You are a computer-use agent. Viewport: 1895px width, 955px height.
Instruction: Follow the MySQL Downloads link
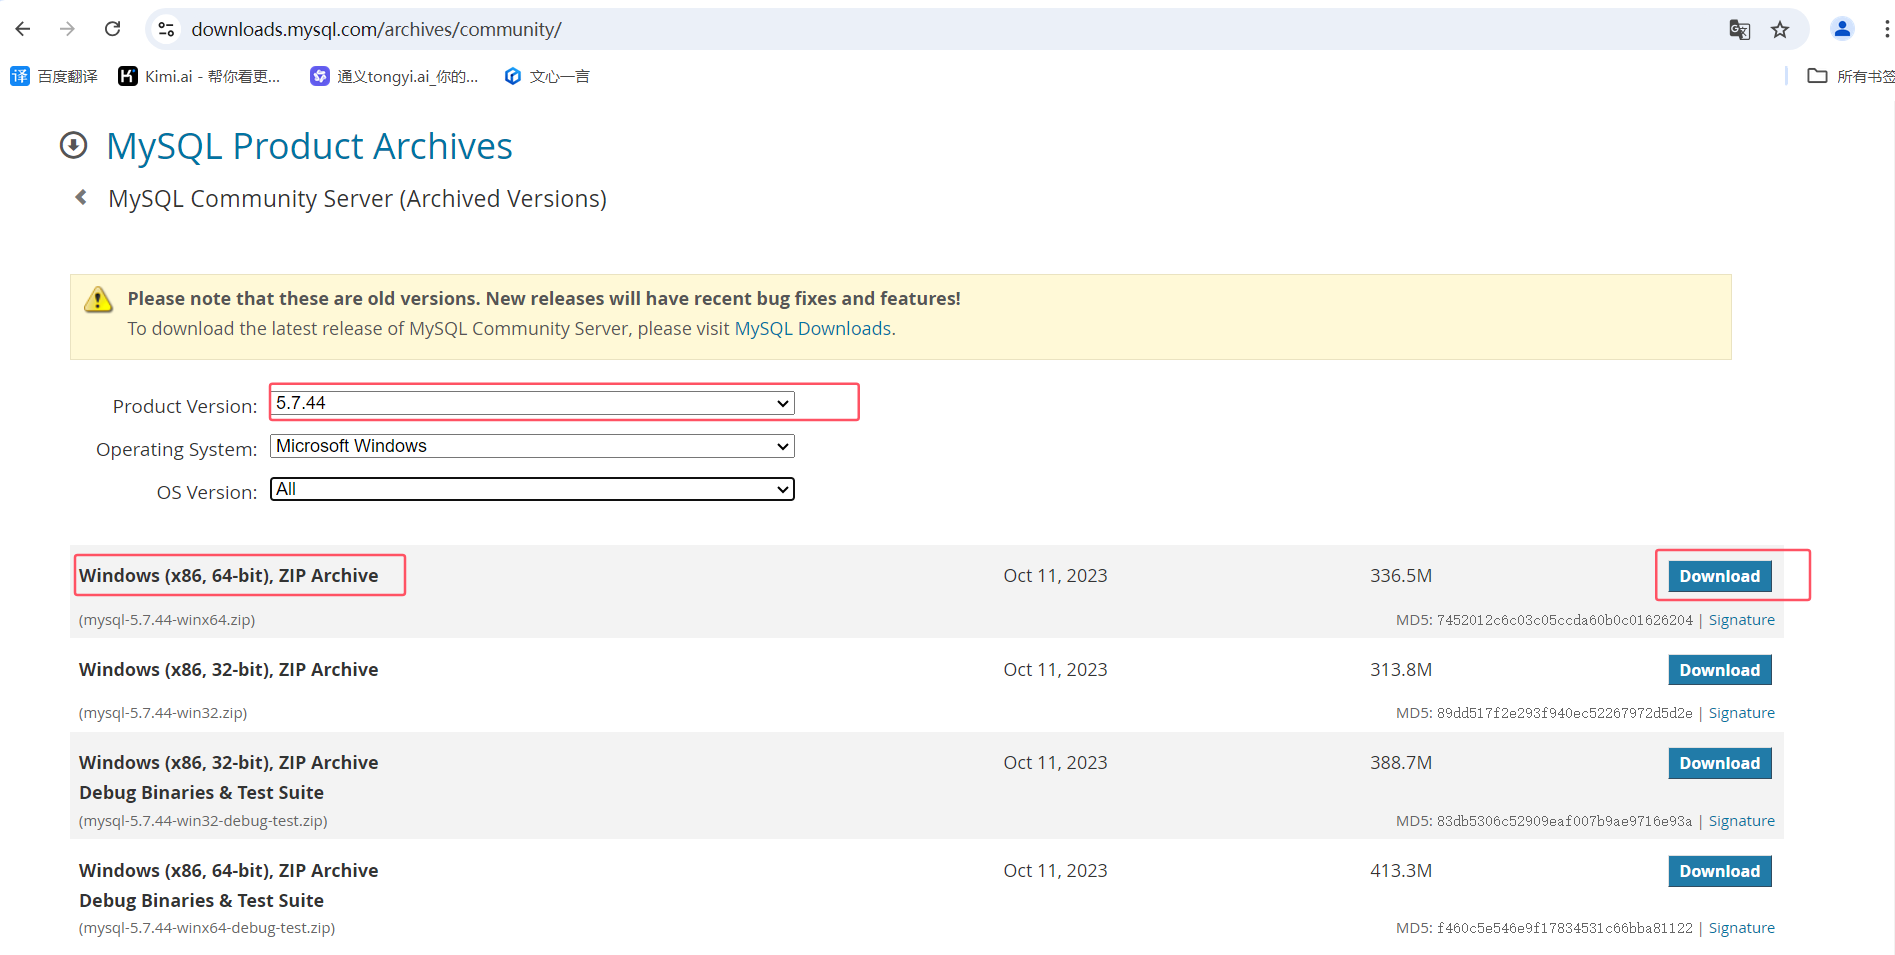click(x=812, y=329)
